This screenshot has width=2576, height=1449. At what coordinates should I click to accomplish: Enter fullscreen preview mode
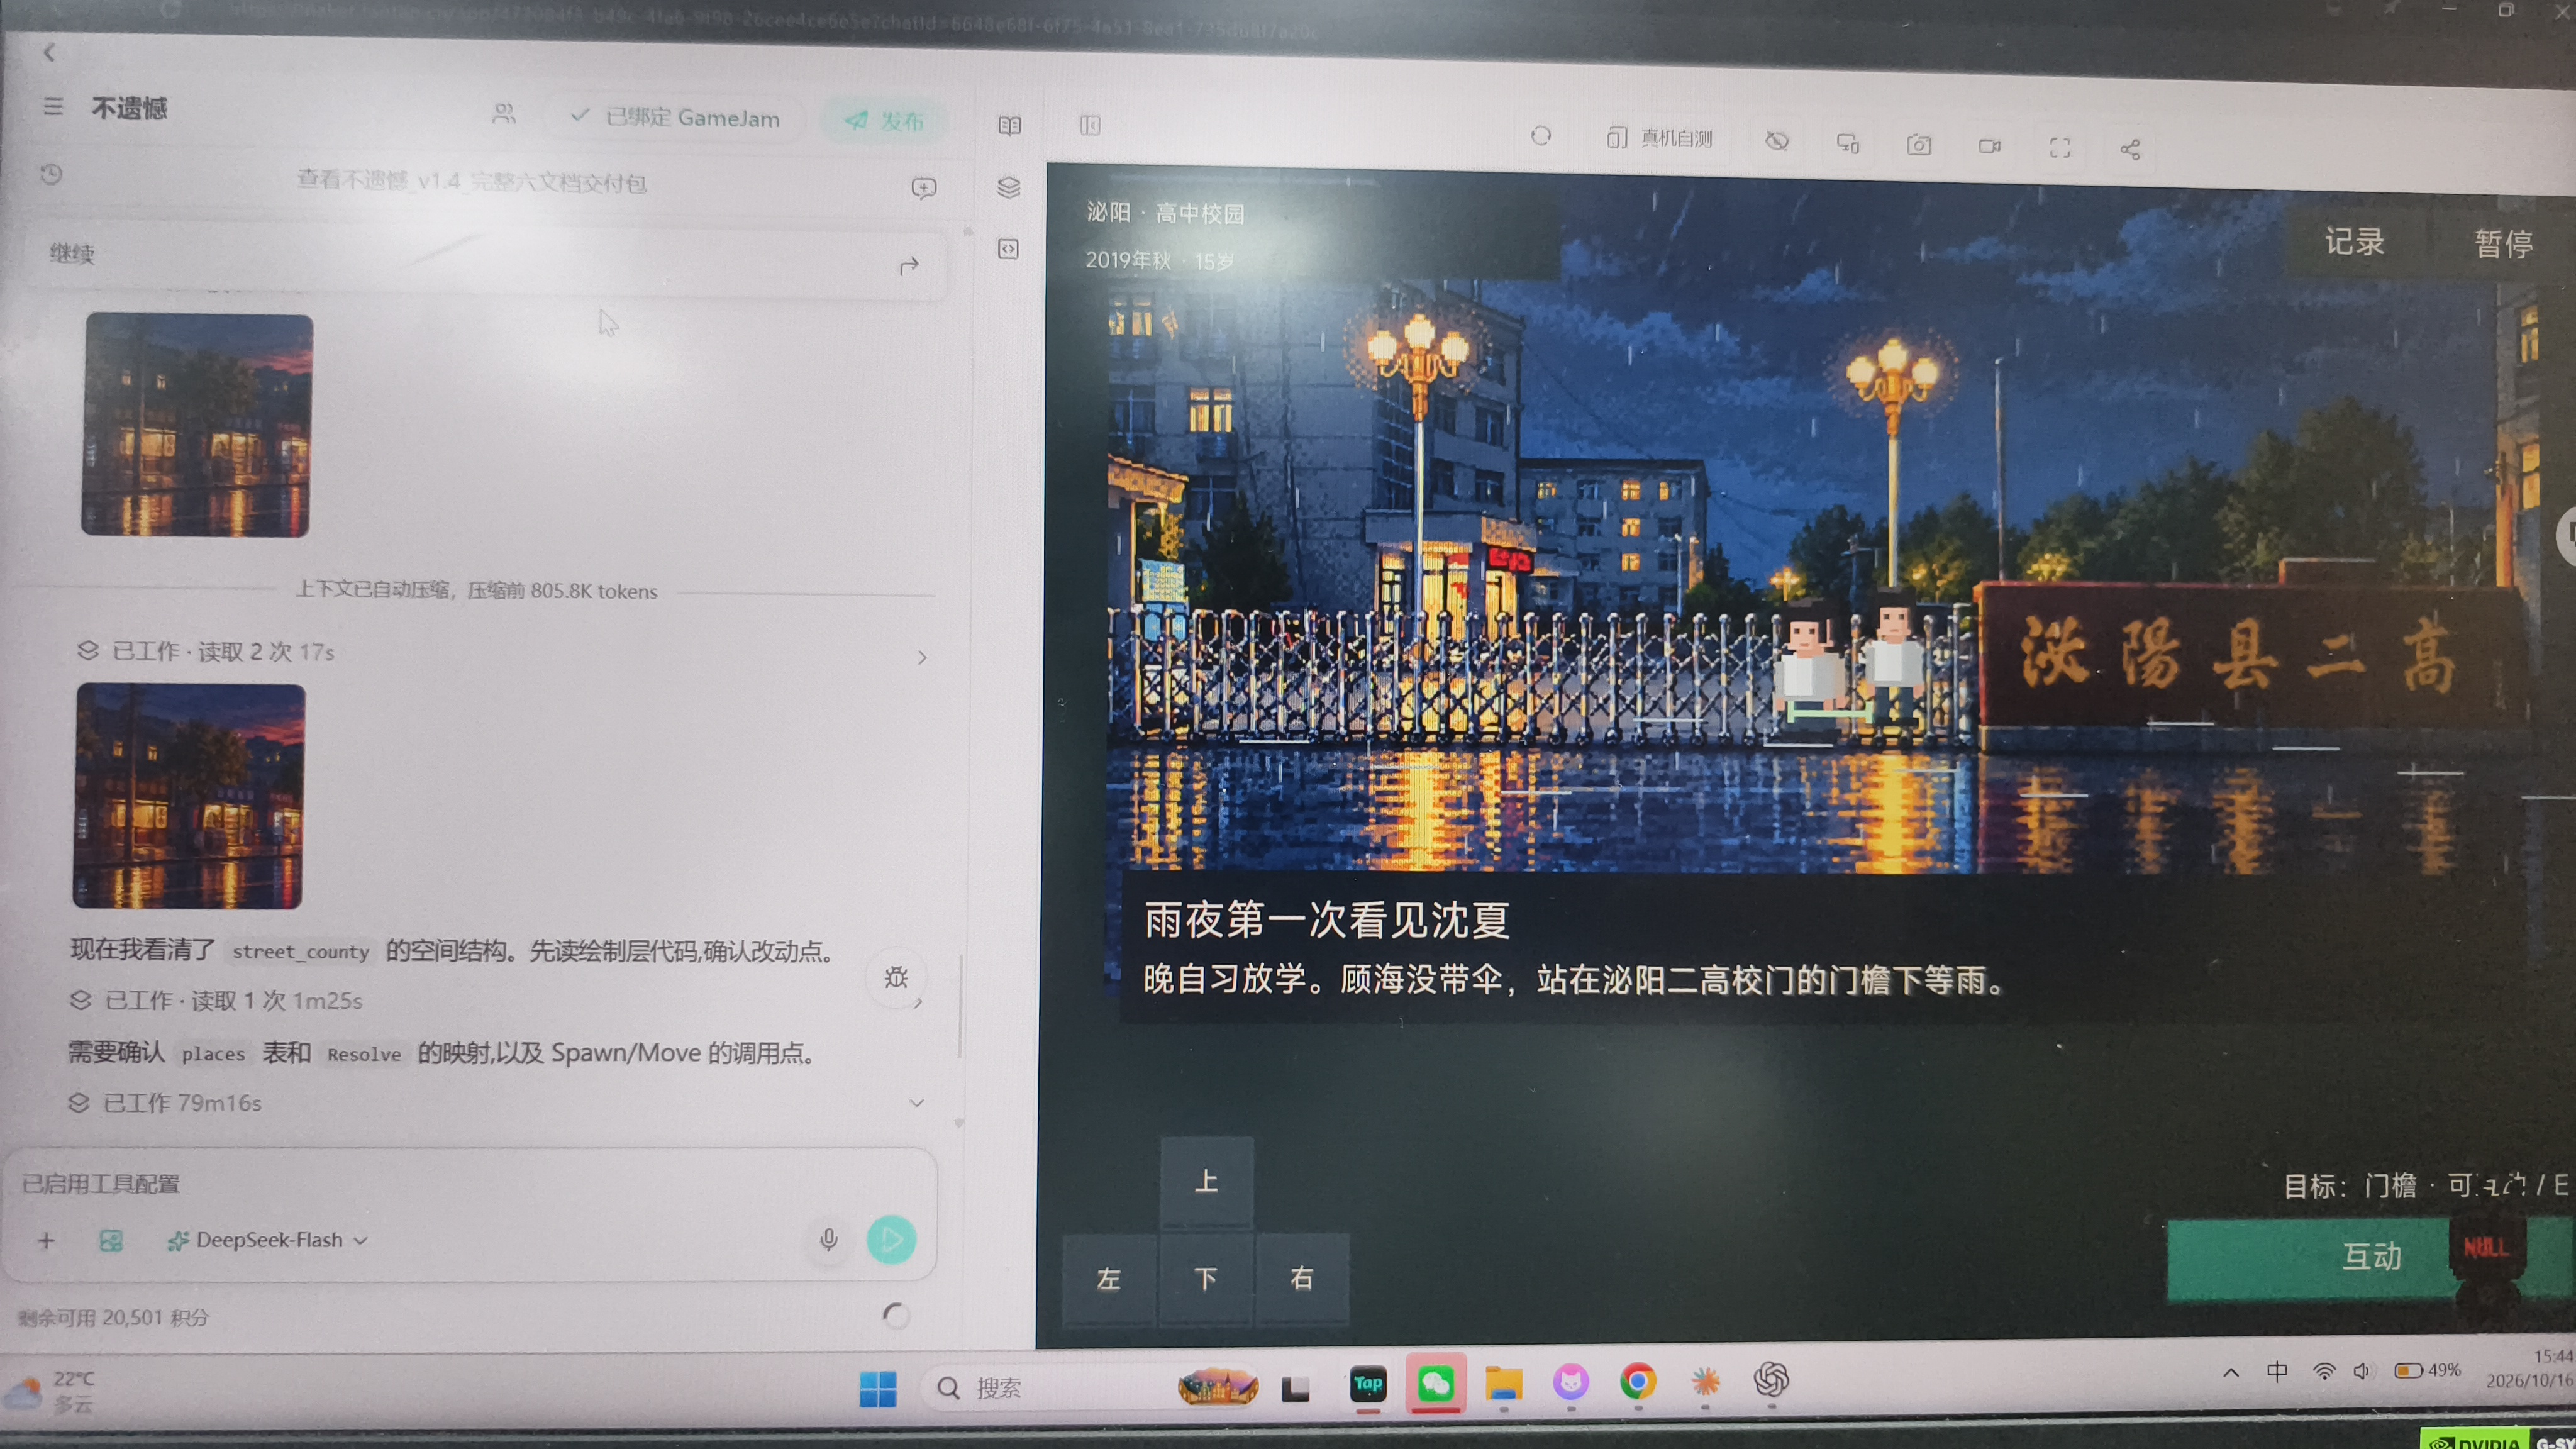pyautogui.click(x=2060, y=148)
